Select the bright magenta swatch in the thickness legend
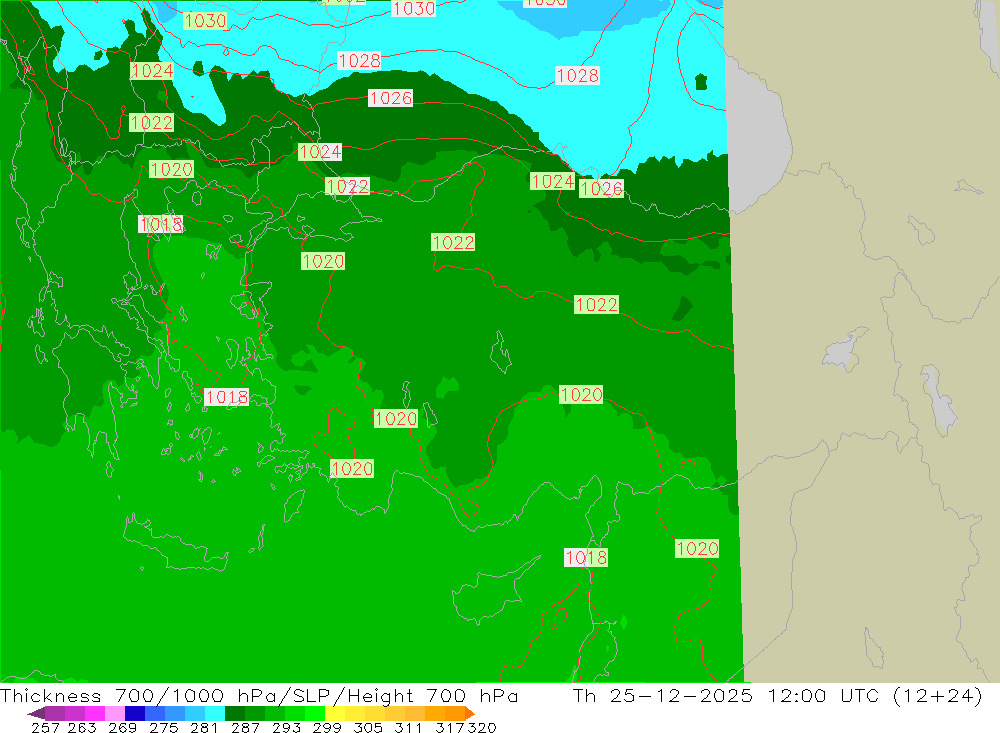 [95, 713]
